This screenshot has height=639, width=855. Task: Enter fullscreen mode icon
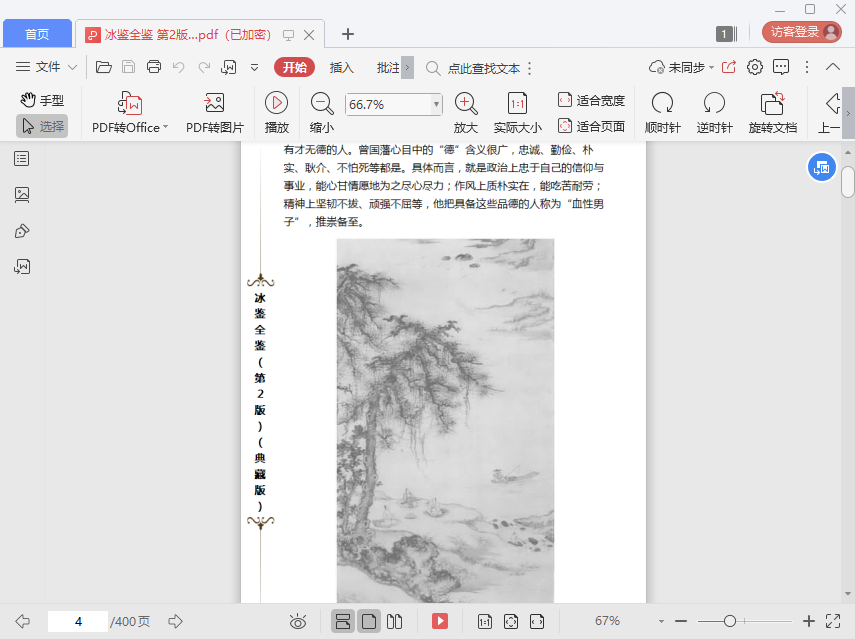(833, 620)
